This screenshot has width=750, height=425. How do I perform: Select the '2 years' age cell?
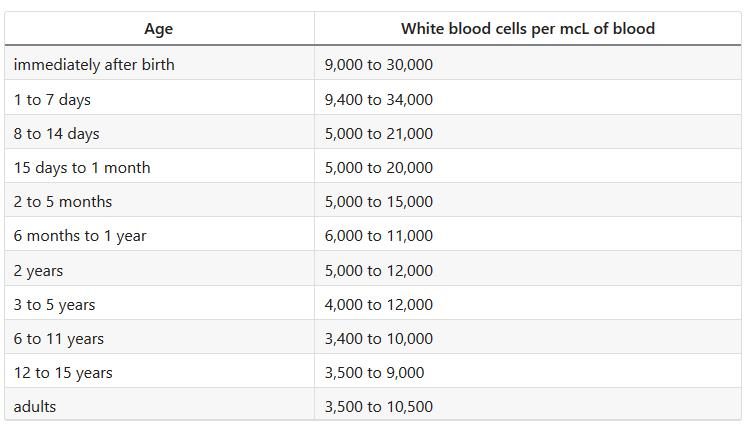[x=159, y=269]
